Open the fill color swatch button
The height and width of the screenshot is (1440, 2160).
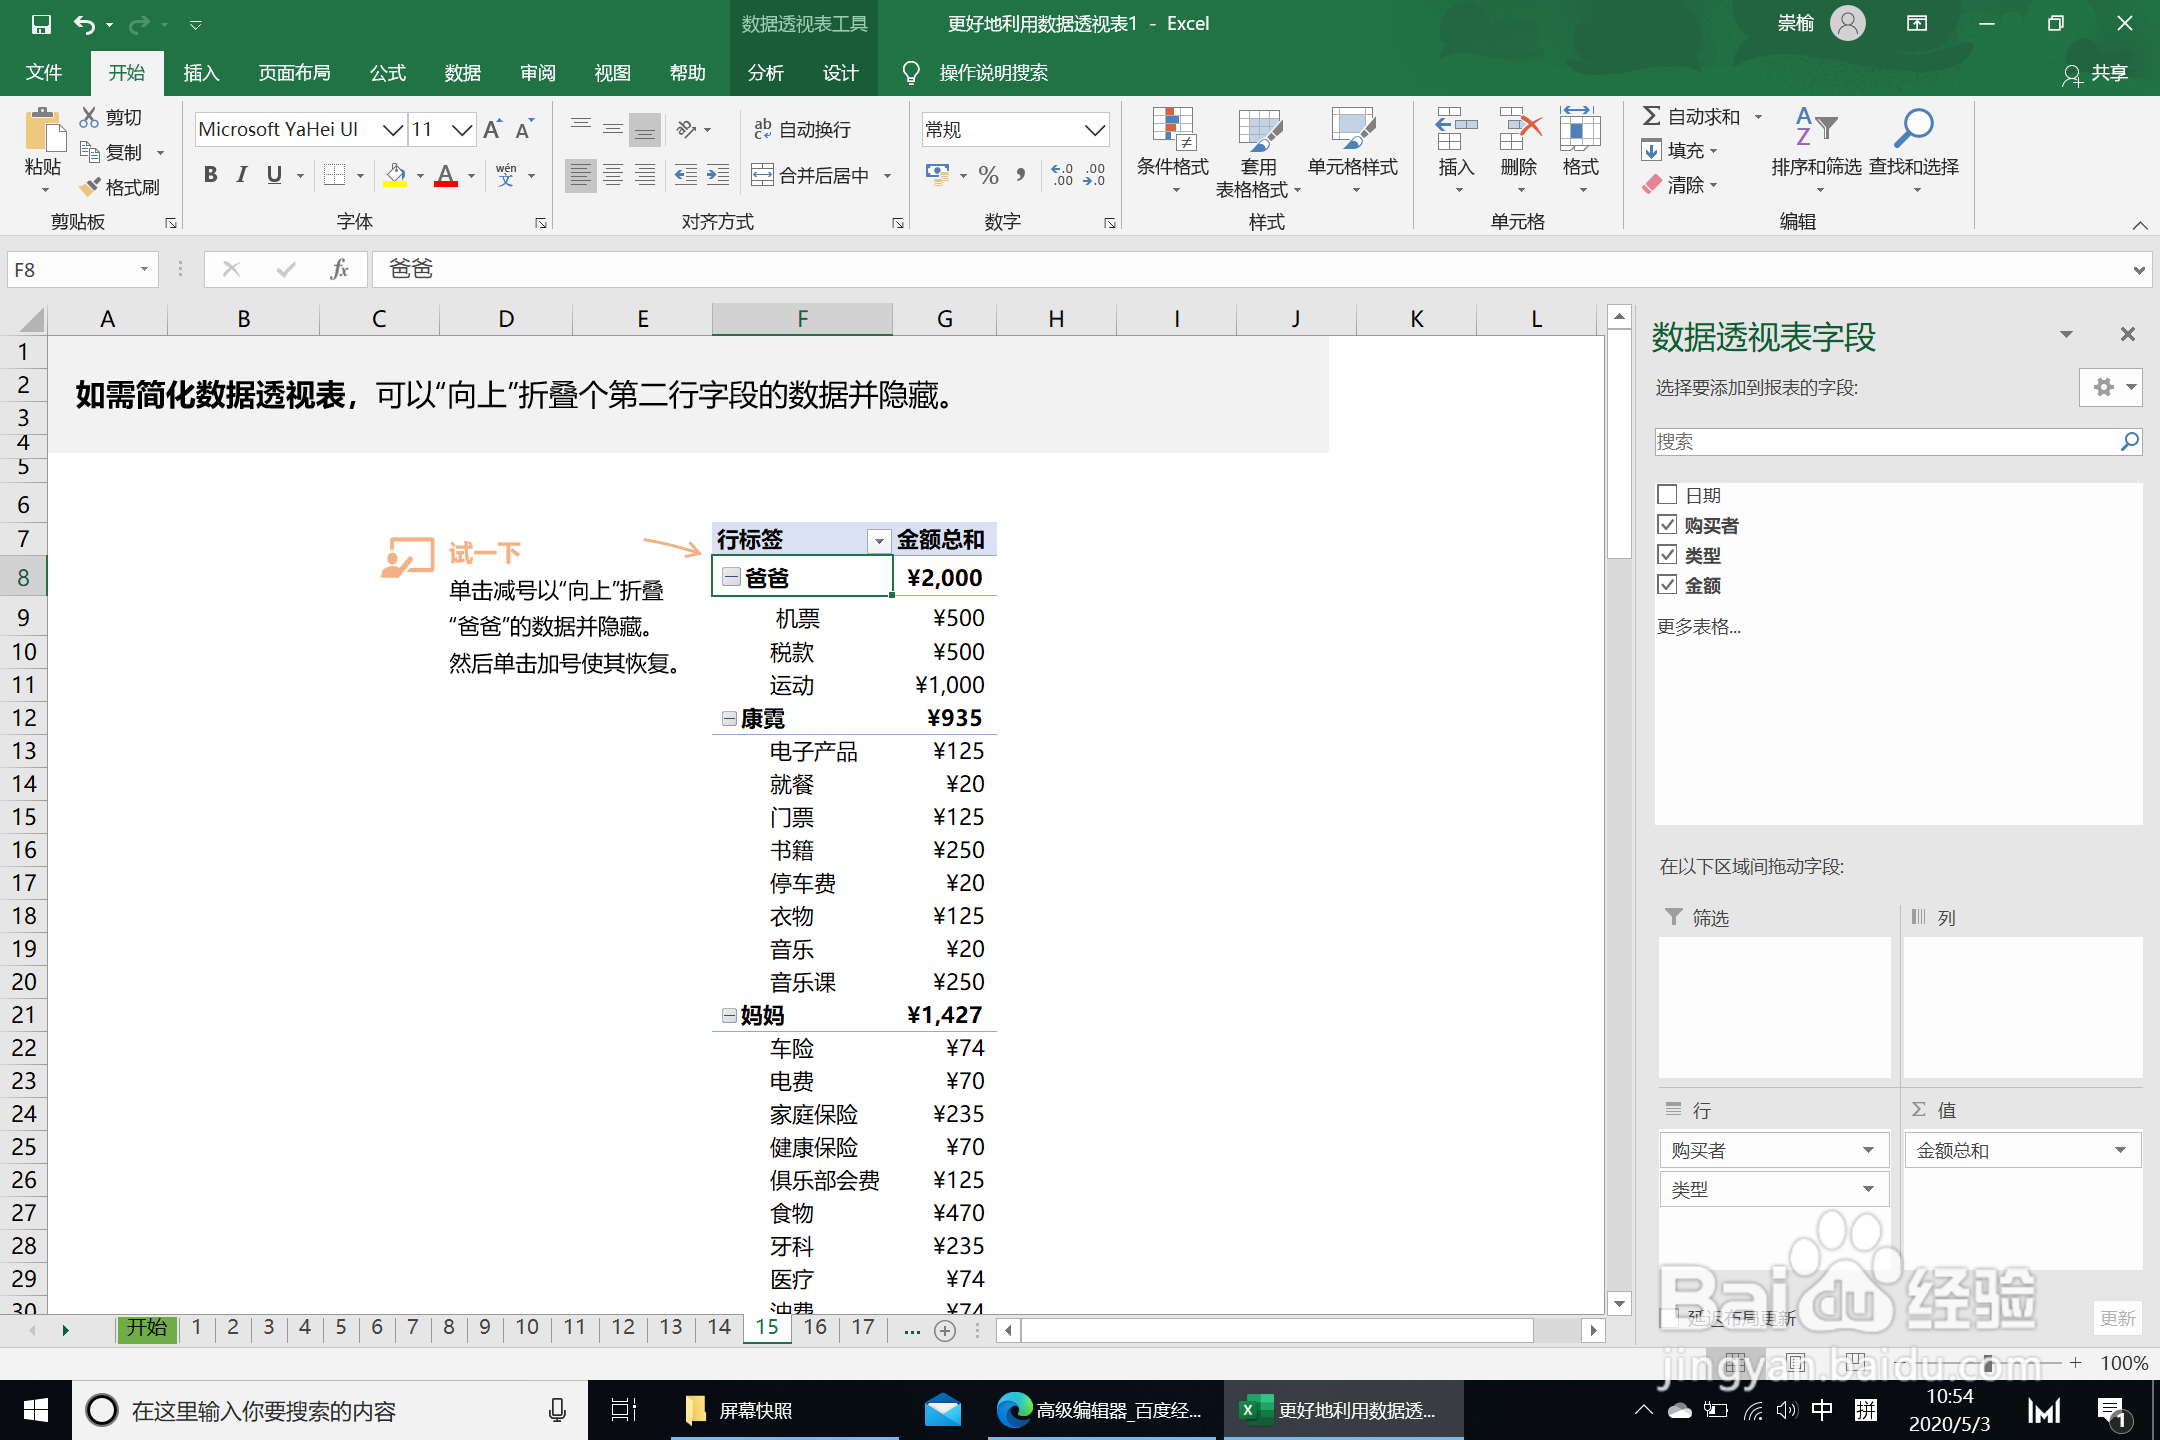(x=396, y=175)
